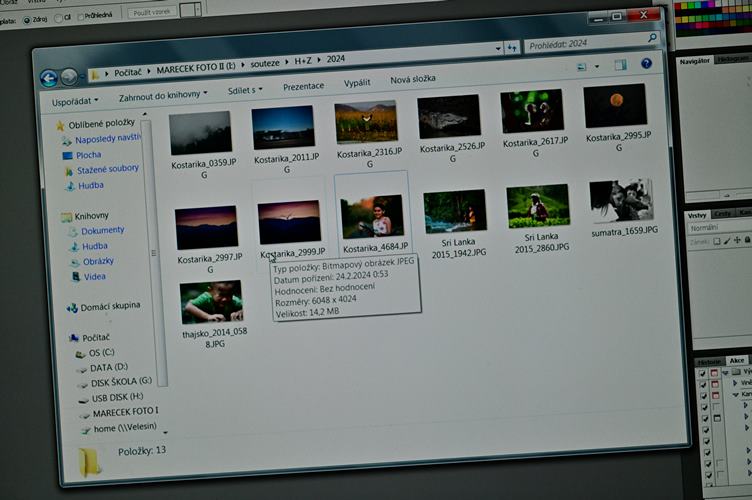This screenshot has width=752, height=500.
Task: Open the Uspořádat dropdown menu
Action: 75,102
